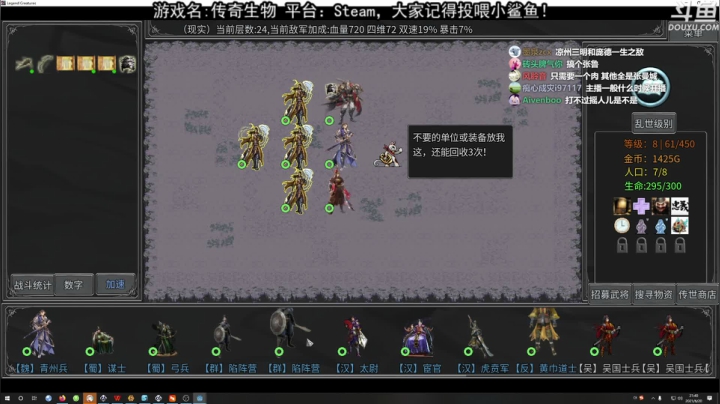Image resolution: width=720 pixels, height=404 pixels.
Task: Pick the 【汉】太尉 unit from bench
Action: point(354,337)
